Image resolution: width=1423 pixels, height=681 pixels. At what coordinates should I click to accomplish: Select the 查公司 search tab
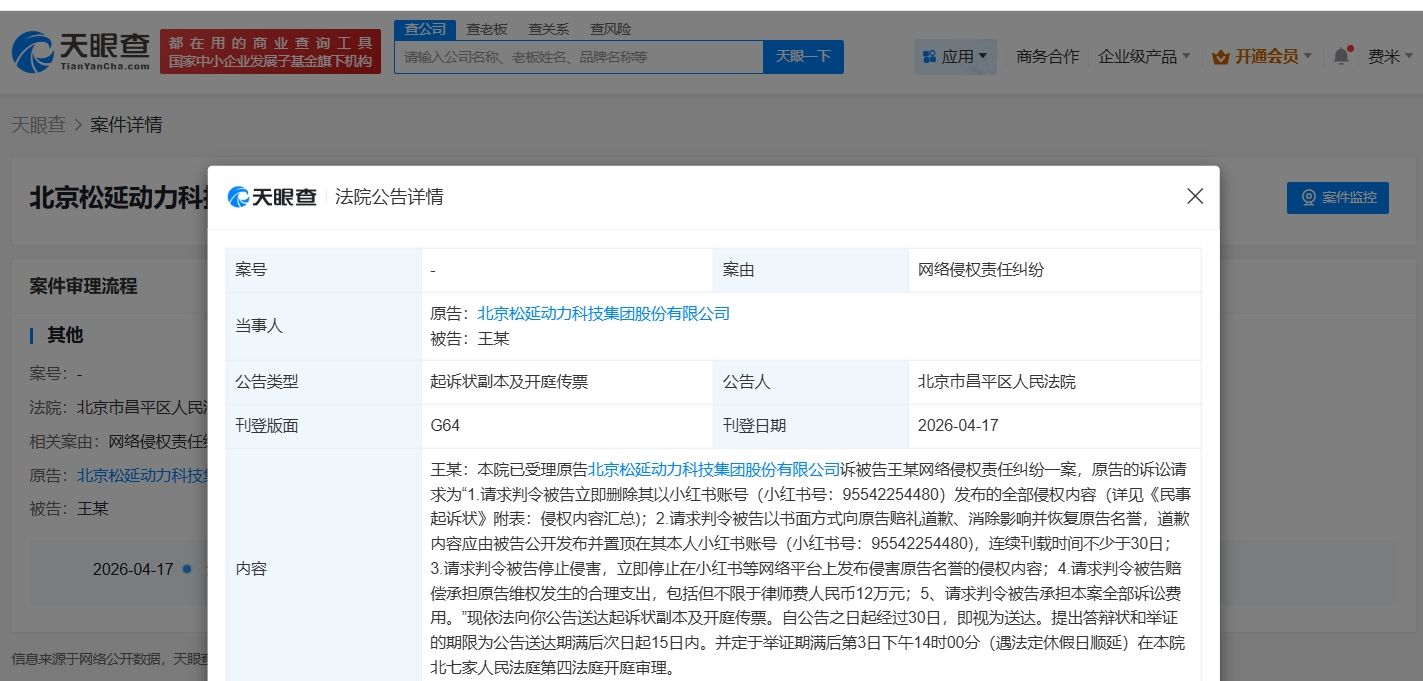(x=425, y=29)
